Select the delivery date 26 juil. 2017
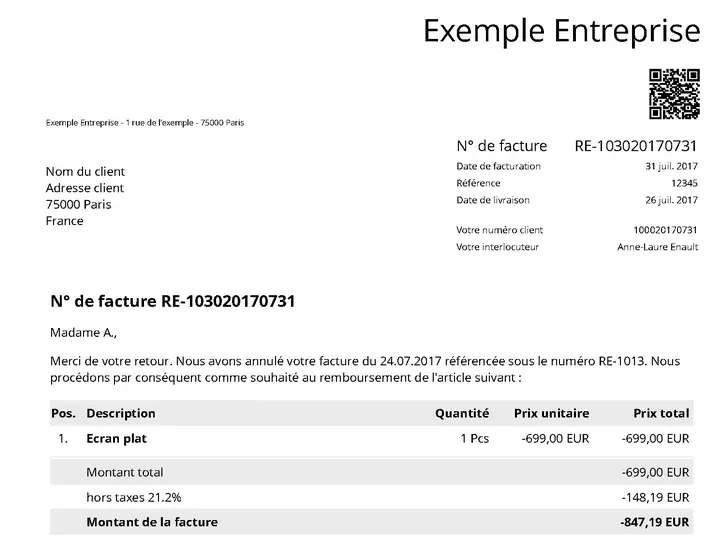This screenshot has height=552, width=727. pos(671,200)
